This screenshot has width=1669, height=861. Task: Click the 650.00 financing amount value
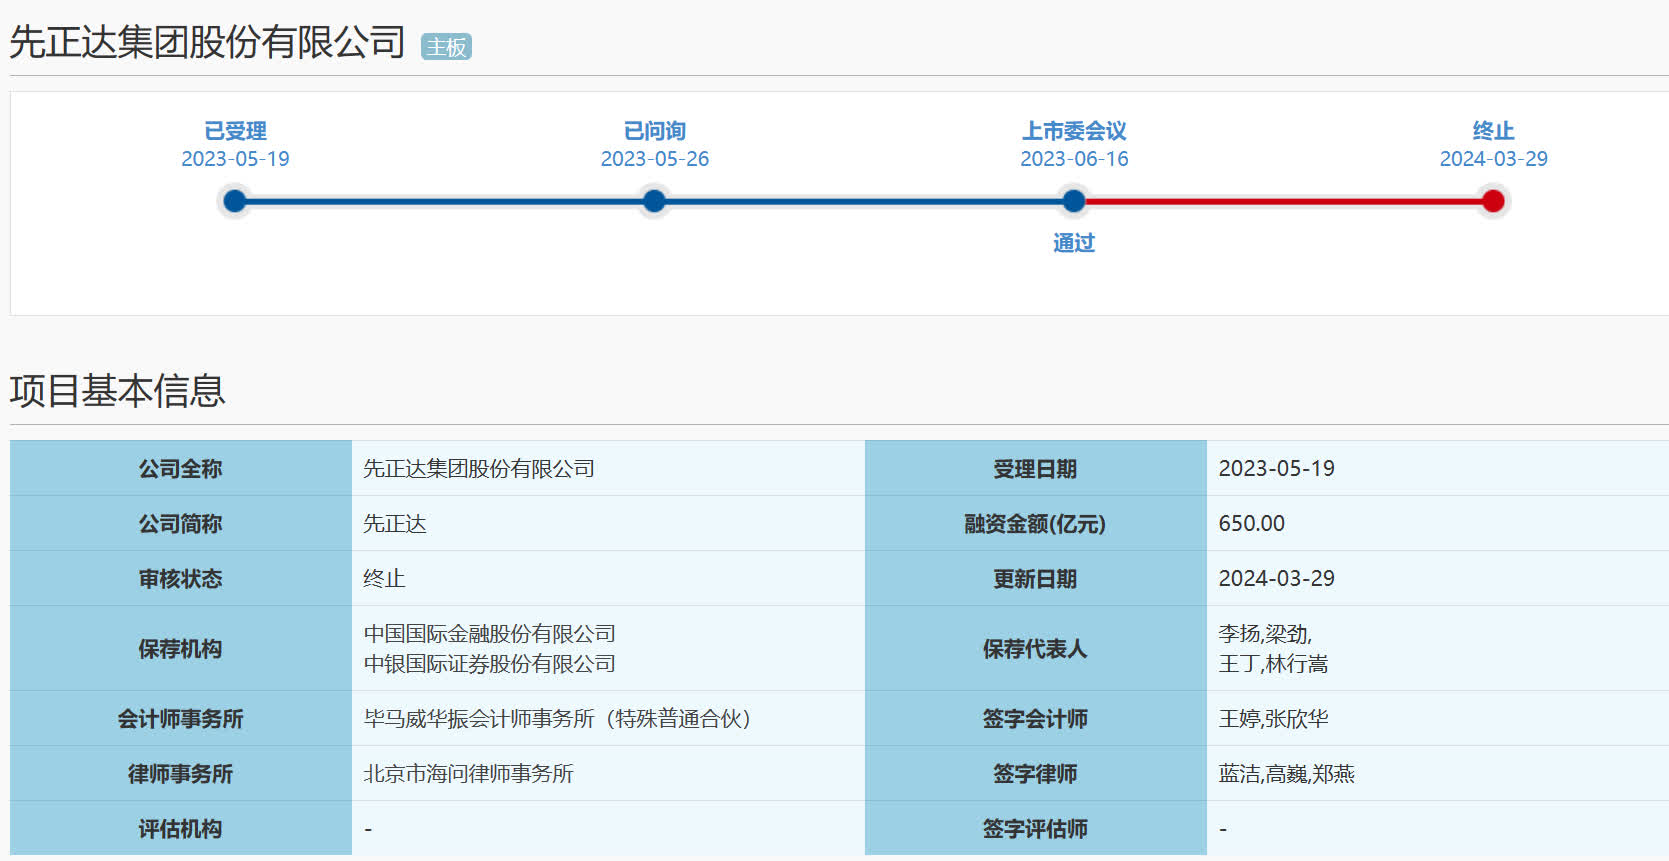click(x=1251, y=524)
